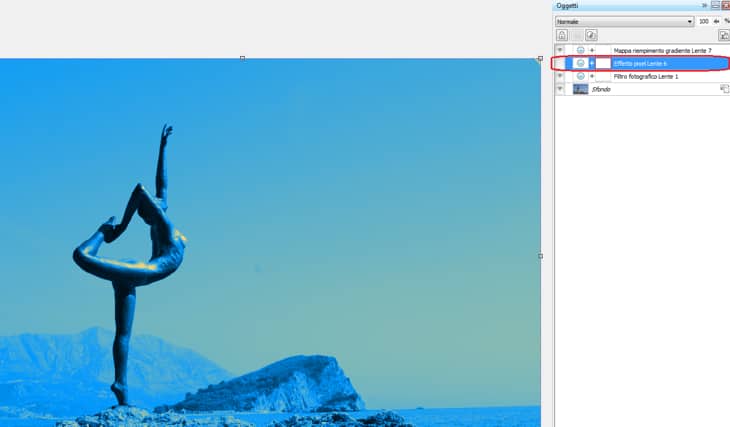Hide the Sfondo background layer
Screen dimensions: 730x427
point(561,89)
